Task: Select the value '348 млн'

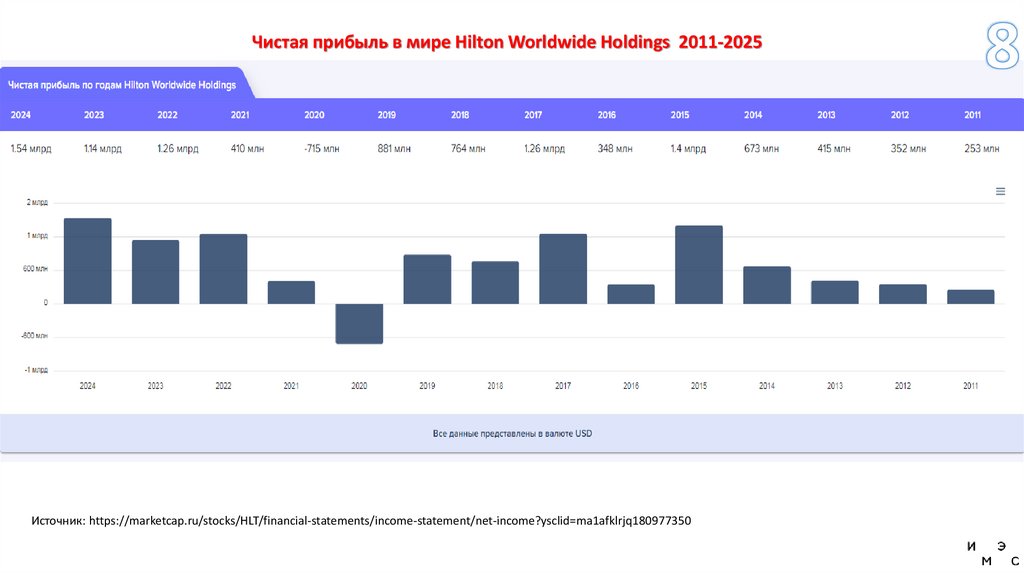Action: [615, 149]
